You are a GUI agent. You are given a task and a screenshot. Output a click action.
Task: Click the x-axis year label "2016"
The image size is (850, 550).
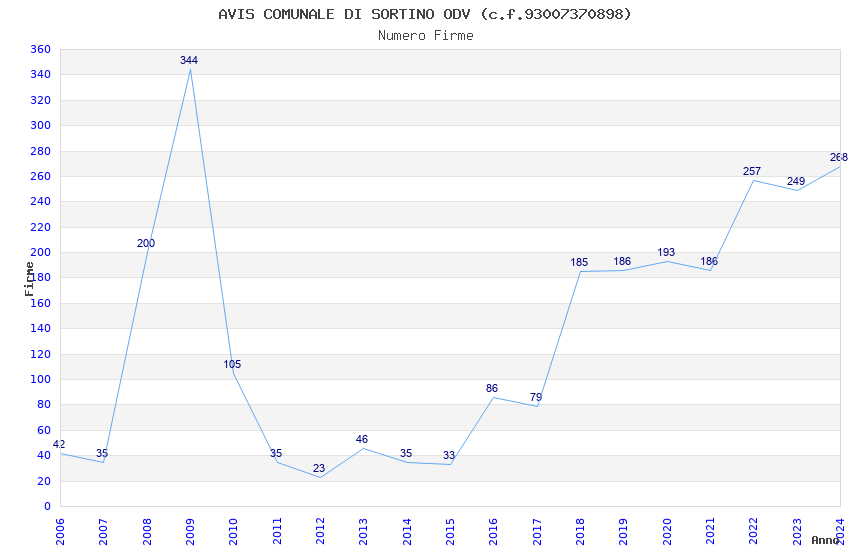[x=493, y=532]
